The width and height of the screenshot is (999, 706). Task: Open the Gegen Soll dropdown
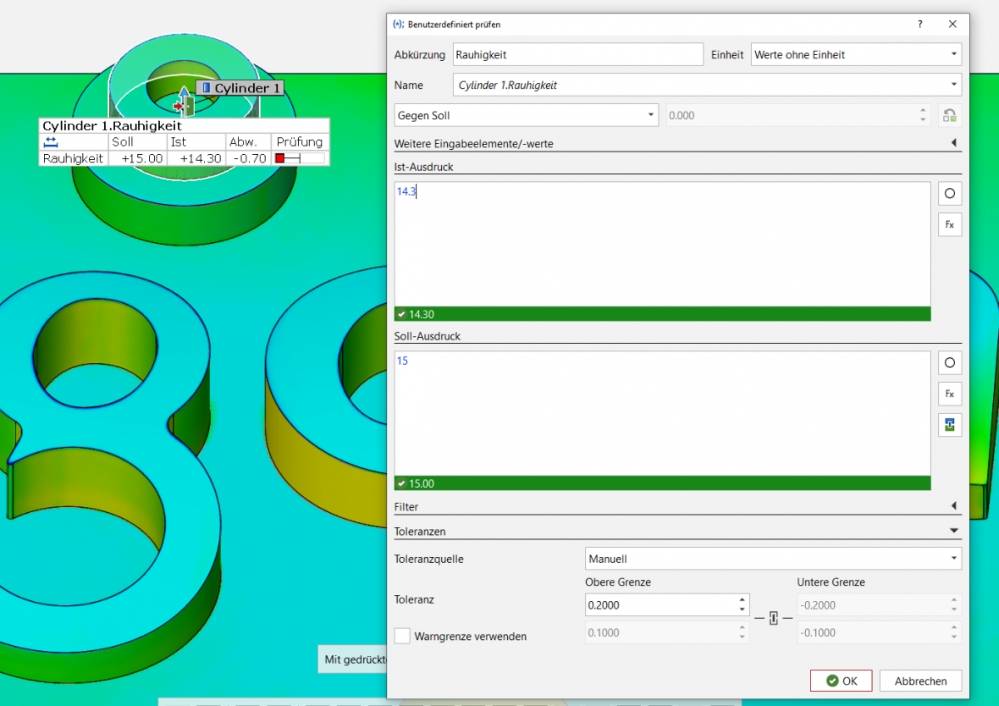pos(527,116)
